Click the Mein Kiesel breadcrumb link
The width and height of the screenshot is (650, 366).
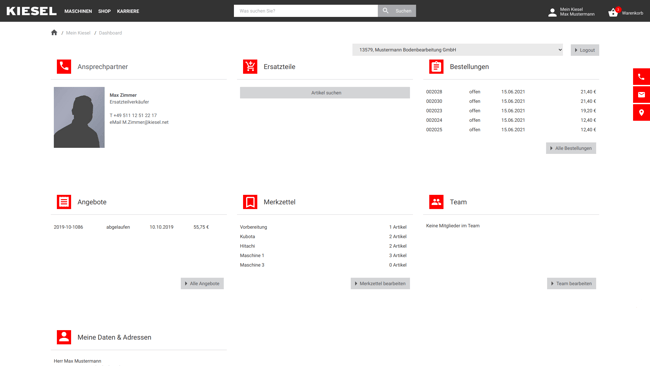point(78,33)
